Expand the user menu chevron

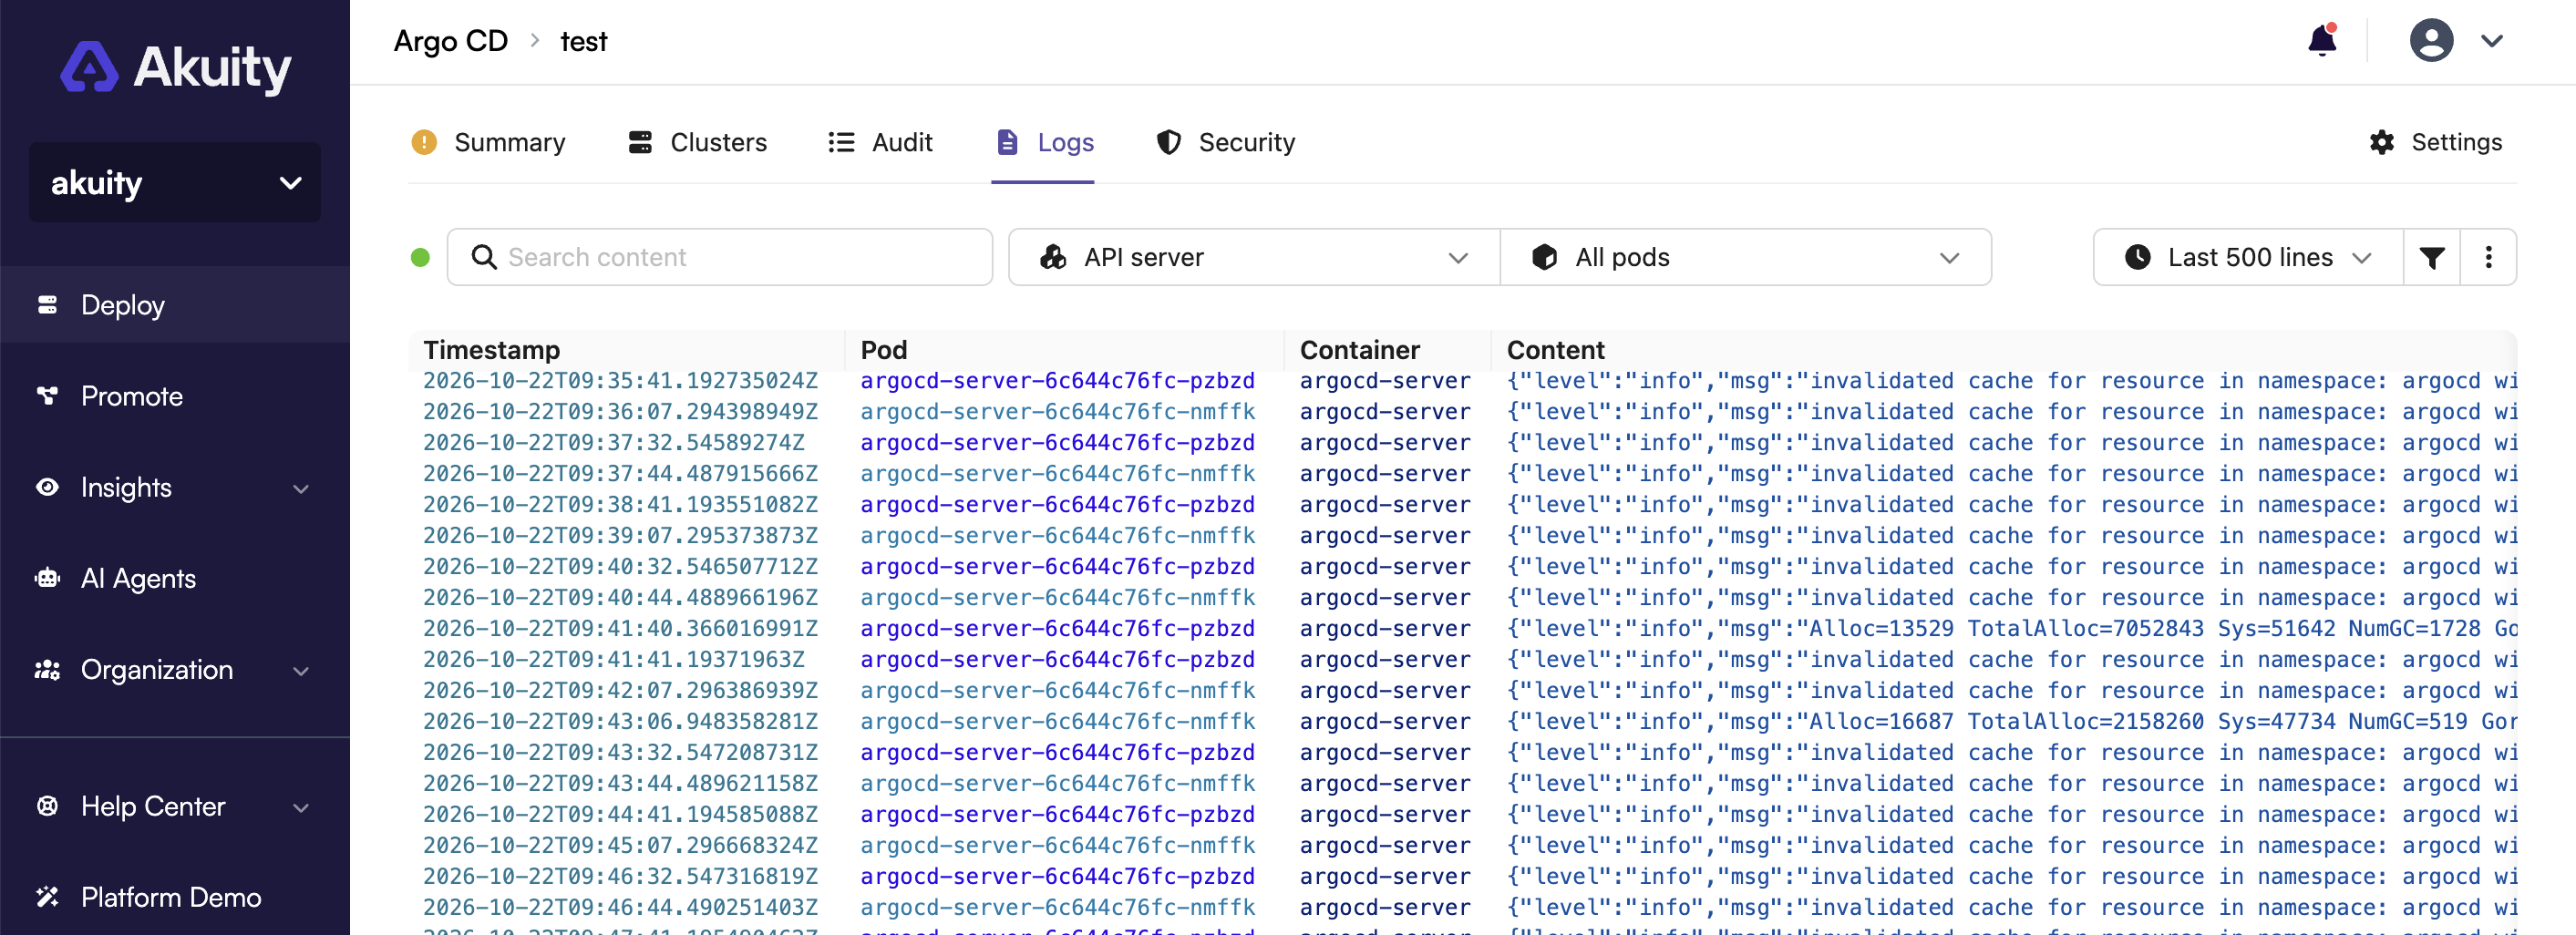(x=2492, y=41)
